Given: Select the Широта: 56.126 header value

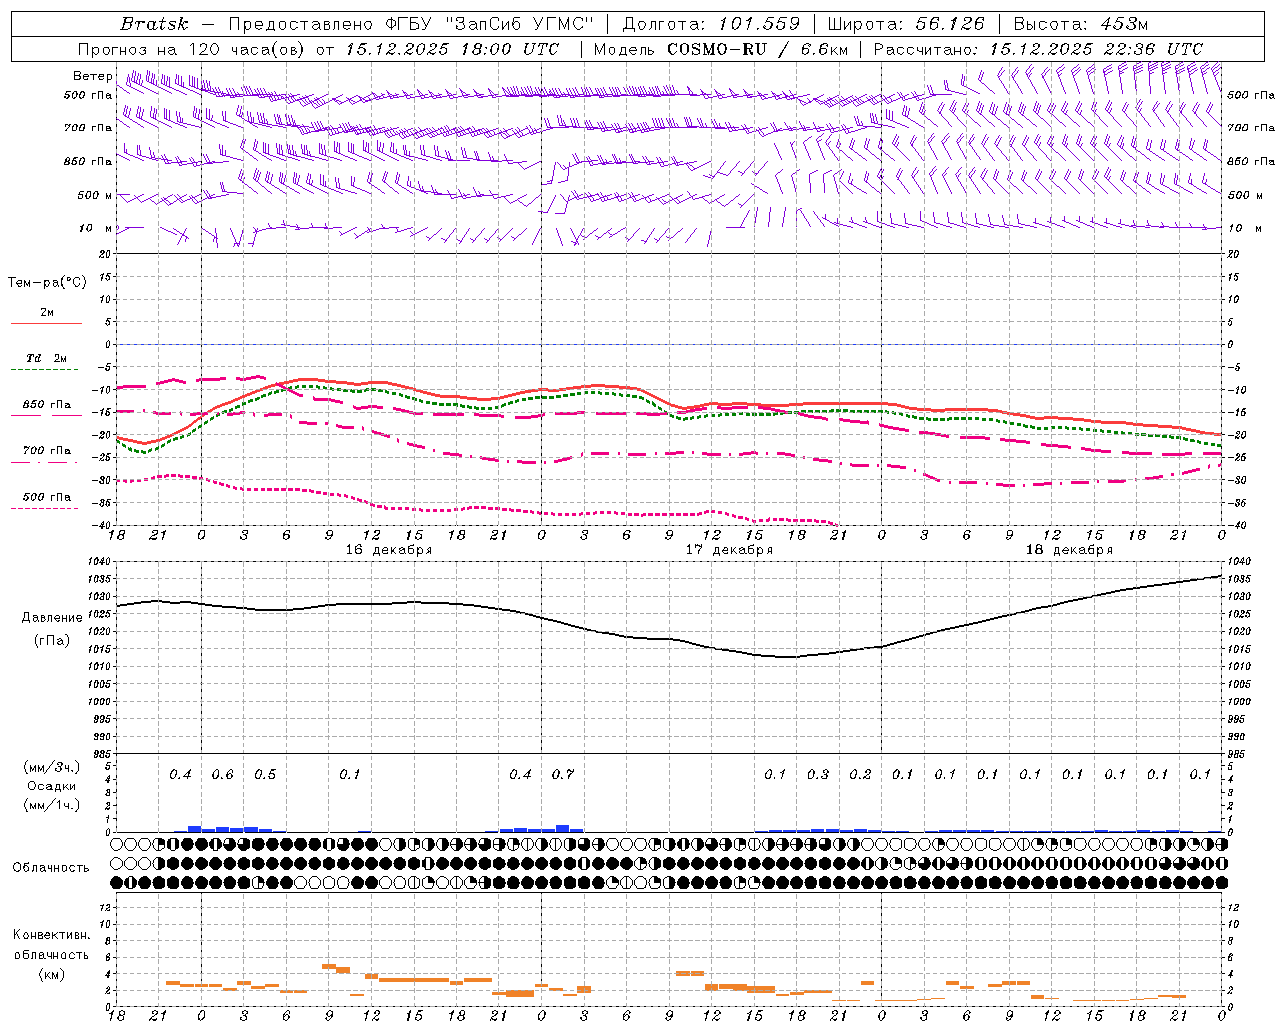Looking at the screenshot, I should tap(906, 24).
